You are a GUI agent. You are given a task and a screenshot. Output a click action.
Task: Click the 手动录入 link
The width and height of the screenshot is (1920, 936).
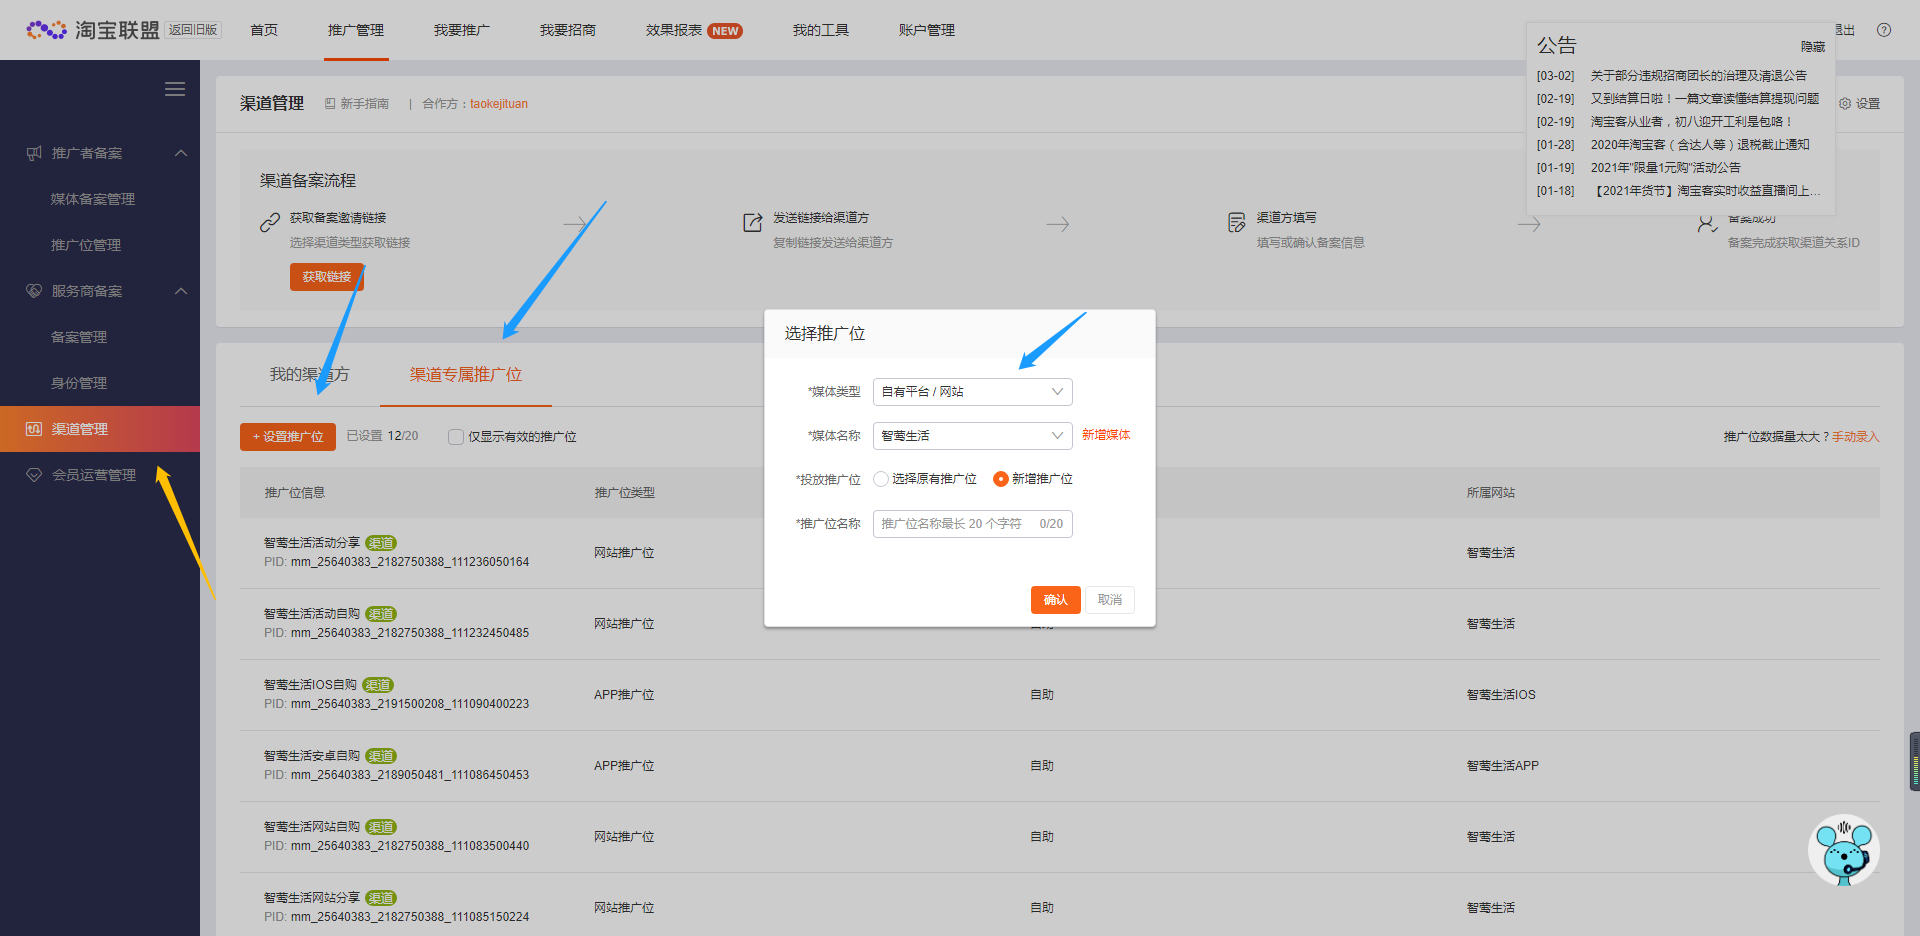[x=1855, y=437]
